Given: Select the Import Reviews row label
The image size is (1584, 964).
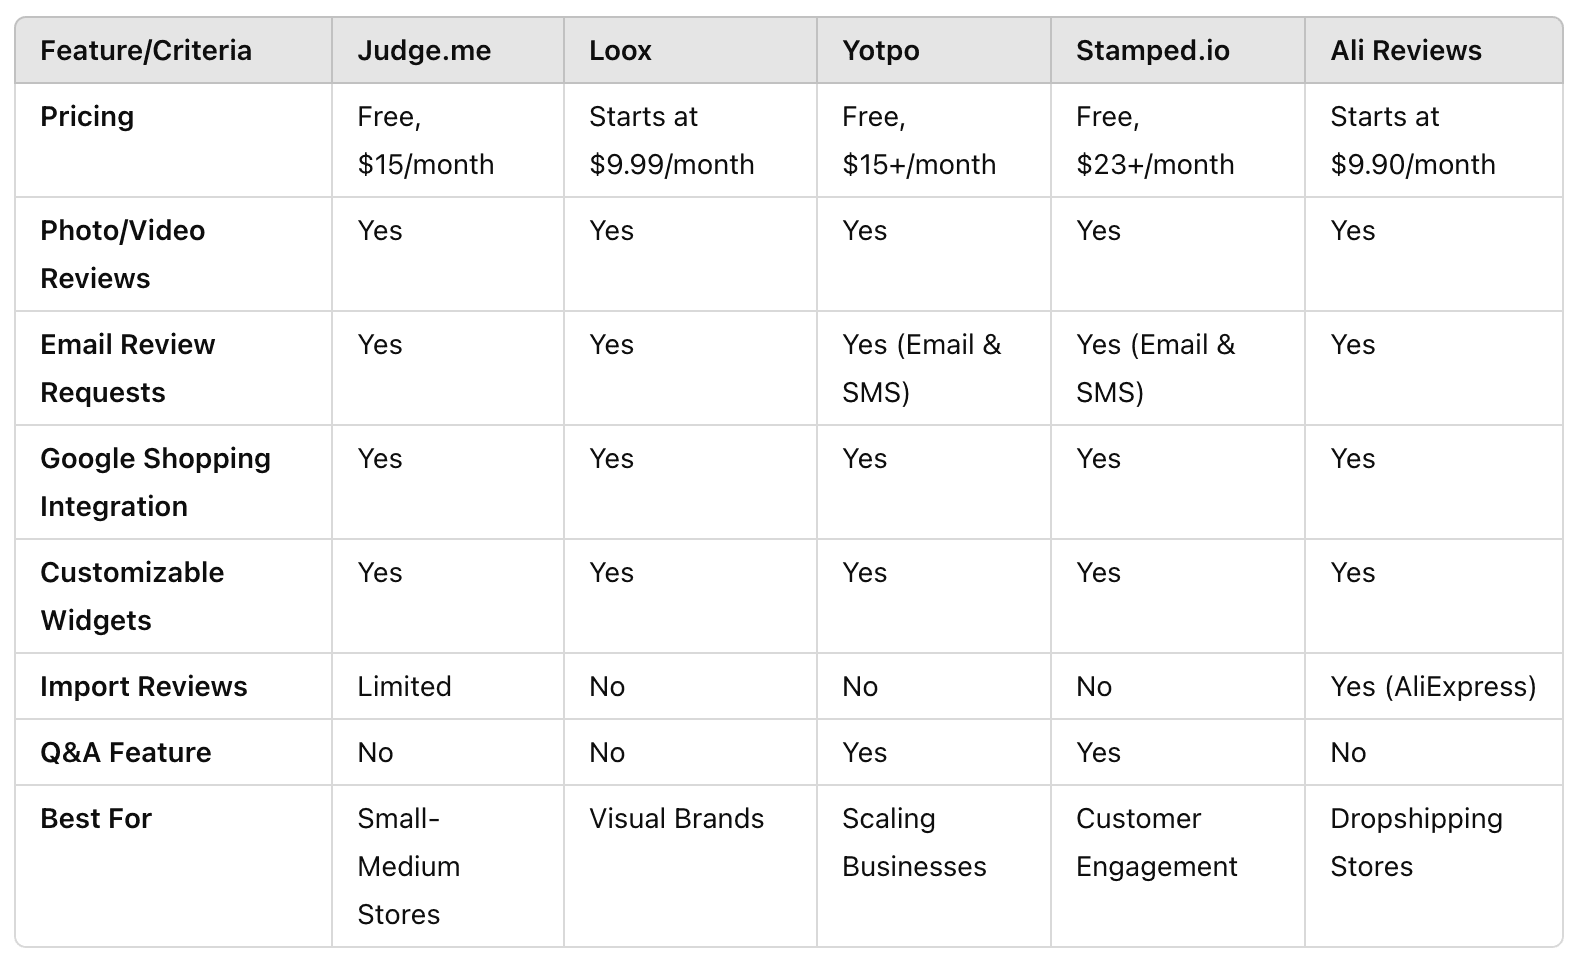Looking at the screenshot, I should tap(143, 687).
